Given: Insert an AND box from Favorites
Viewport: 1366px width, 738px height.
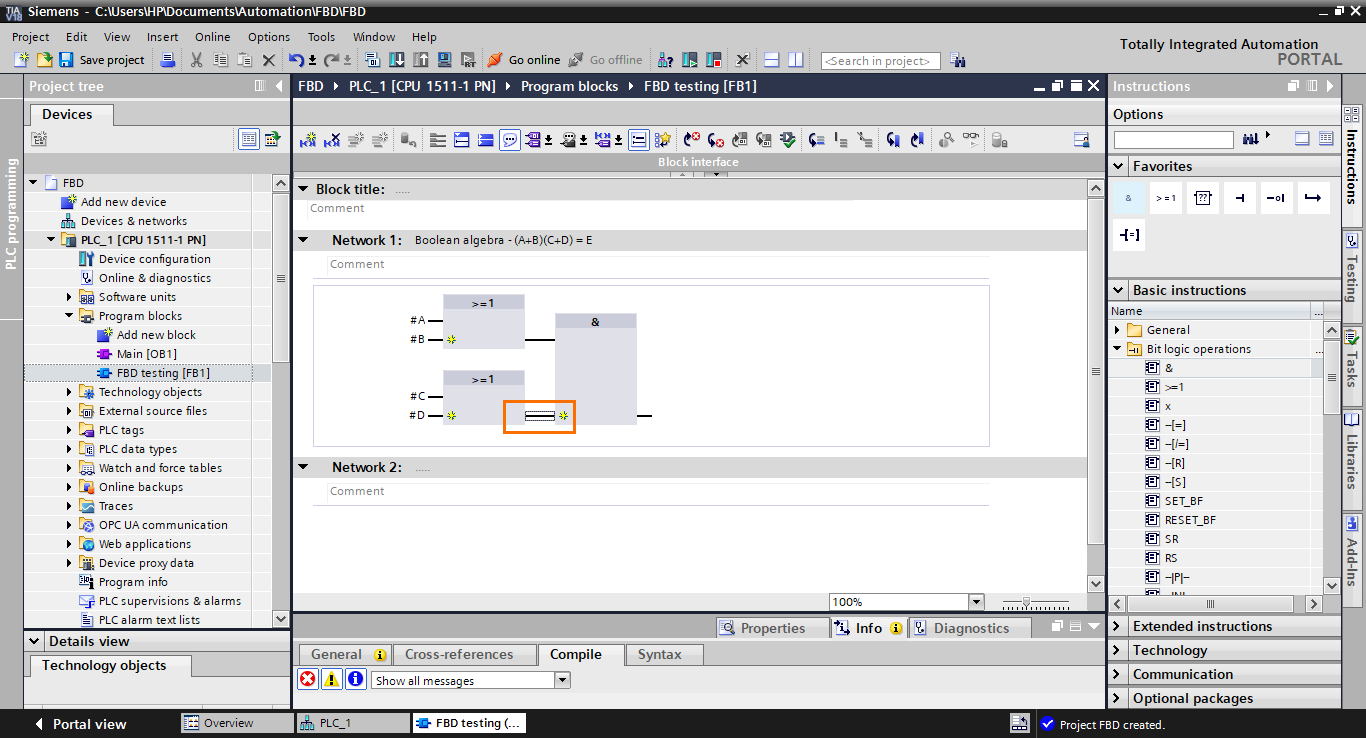Looking at the screenshot, I should [x=1129, y=197].
